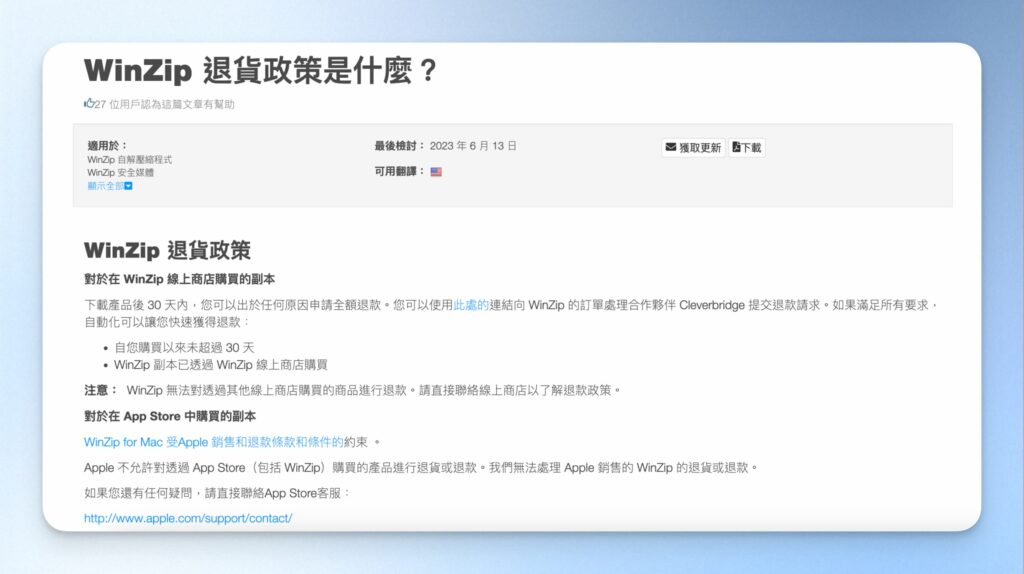Viewport: 1024px width, 574px height.
Task: Click the text 27 位用戶認為這篇文章有幫助
Action: pyautogui.click(x=165, y=104)
